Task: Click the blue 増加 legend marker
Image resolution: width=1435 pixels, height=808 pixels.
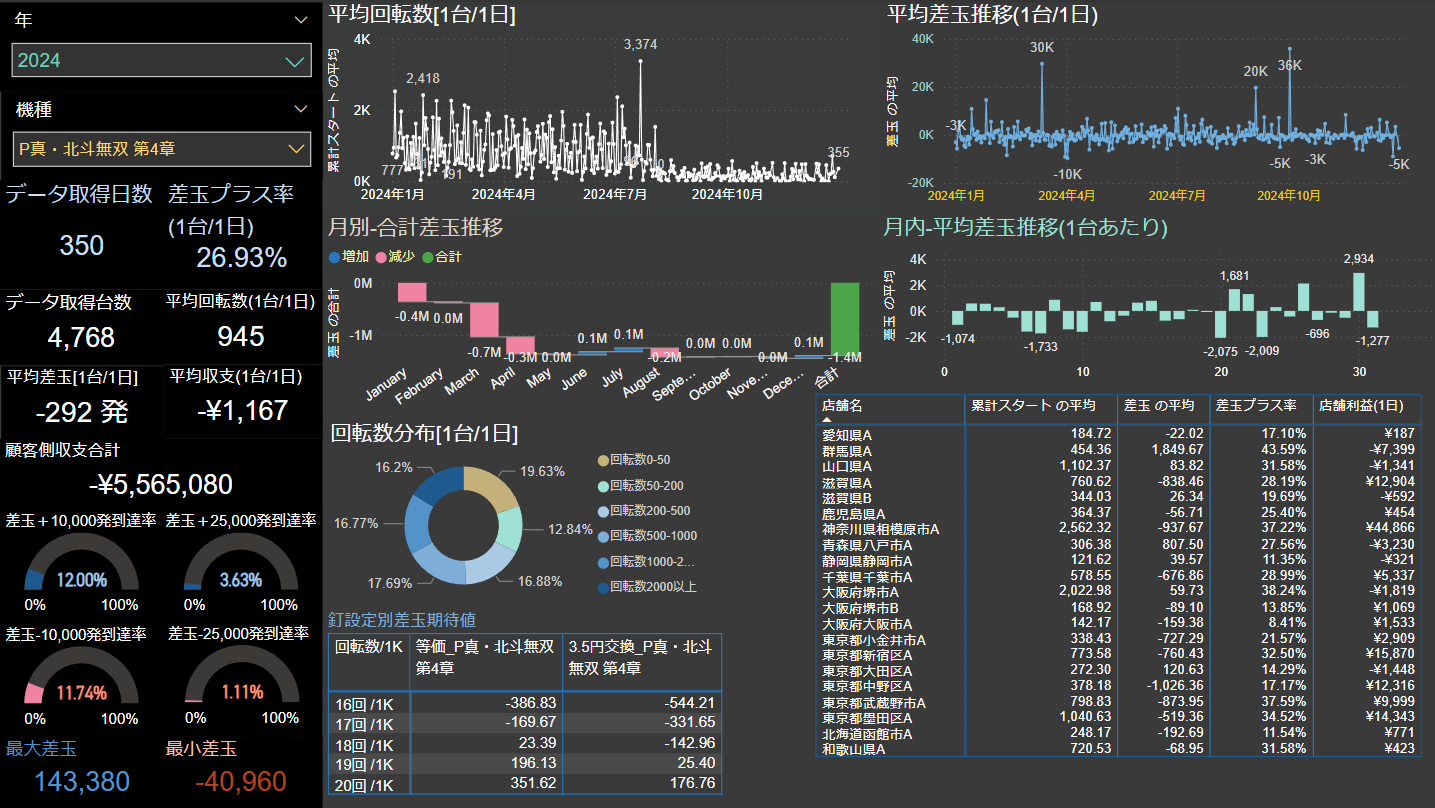Action: click(335, 257)
